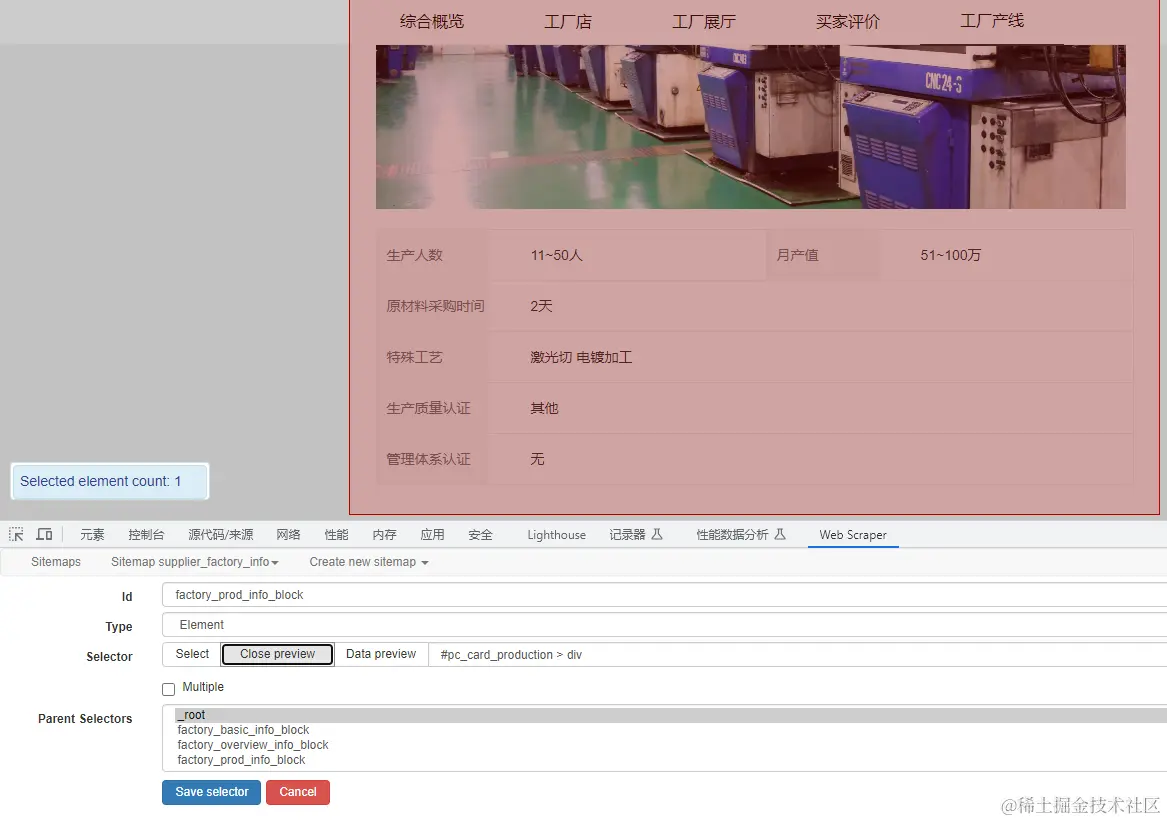The height and width of the screenshot is (822, 1167).
Task: Click the flask icon beside 记录器 tab
Action: pyautogui.click(x=655, y=534)
